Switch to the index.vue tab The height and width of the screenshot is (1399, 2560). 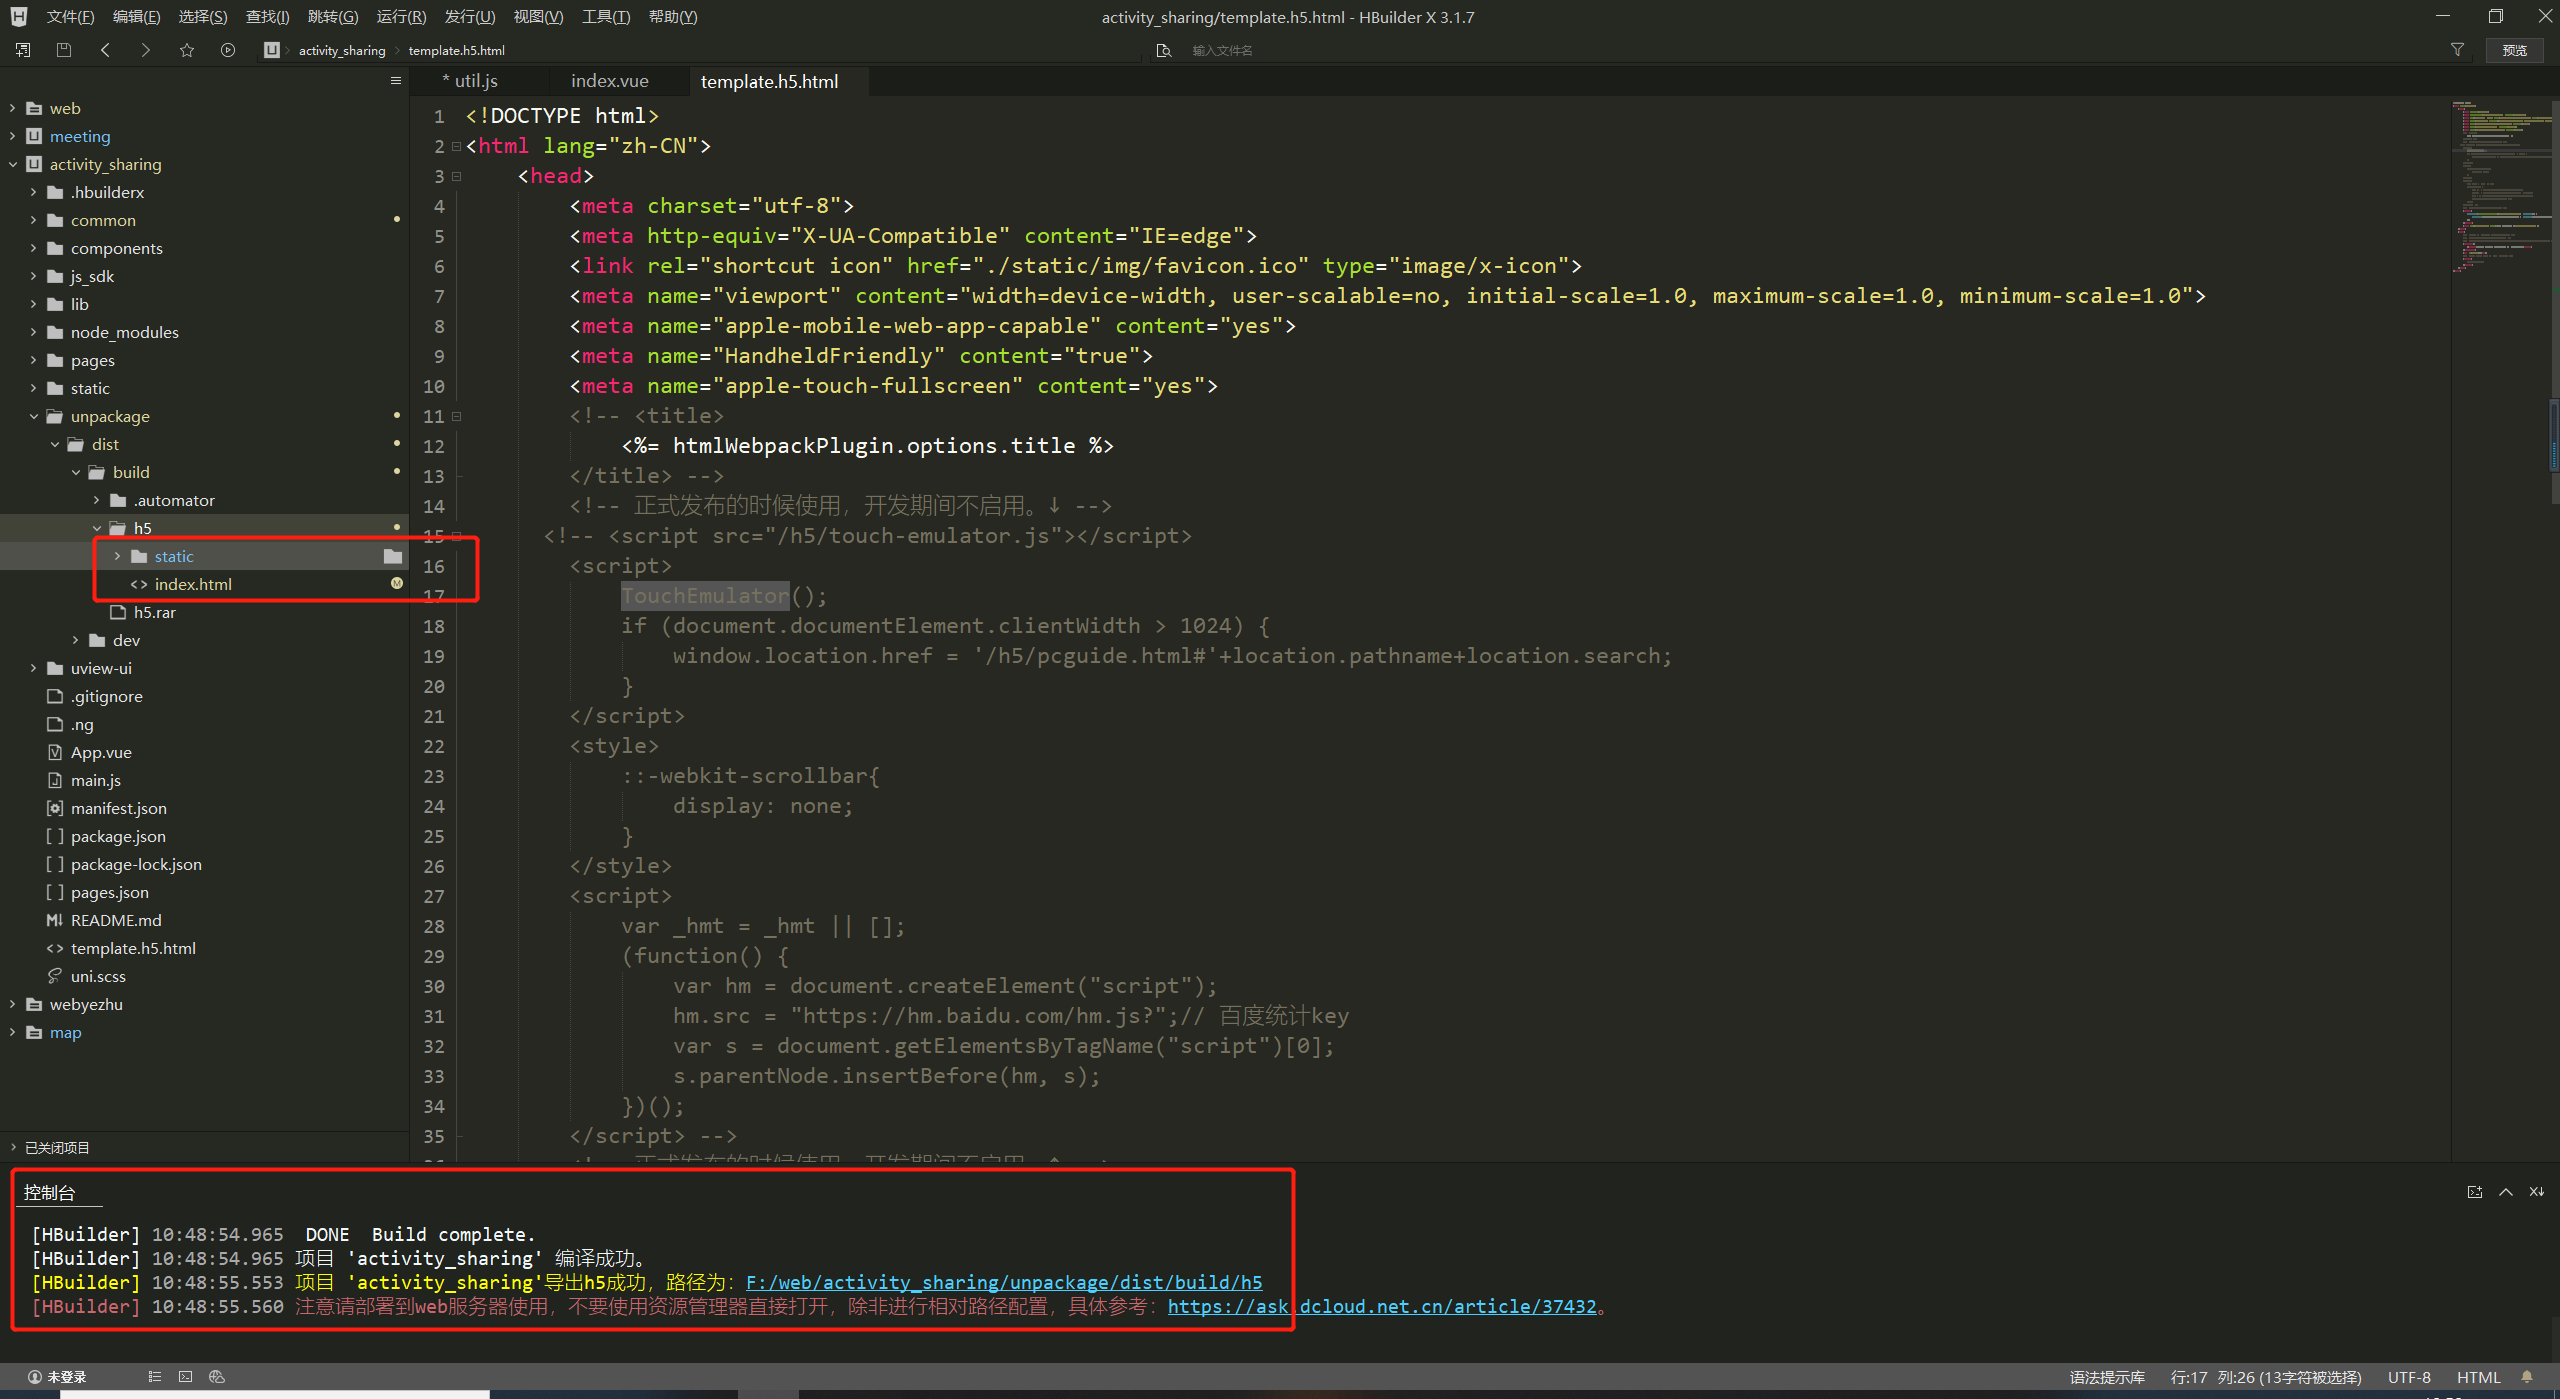coord(609,81)
